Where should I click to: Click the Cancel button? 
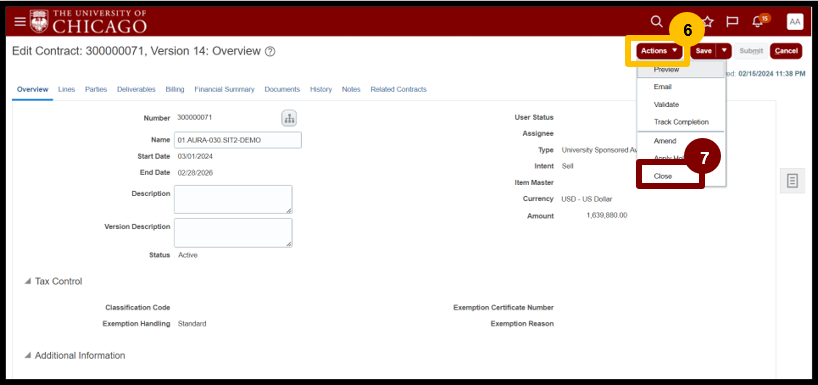point(786,51)
